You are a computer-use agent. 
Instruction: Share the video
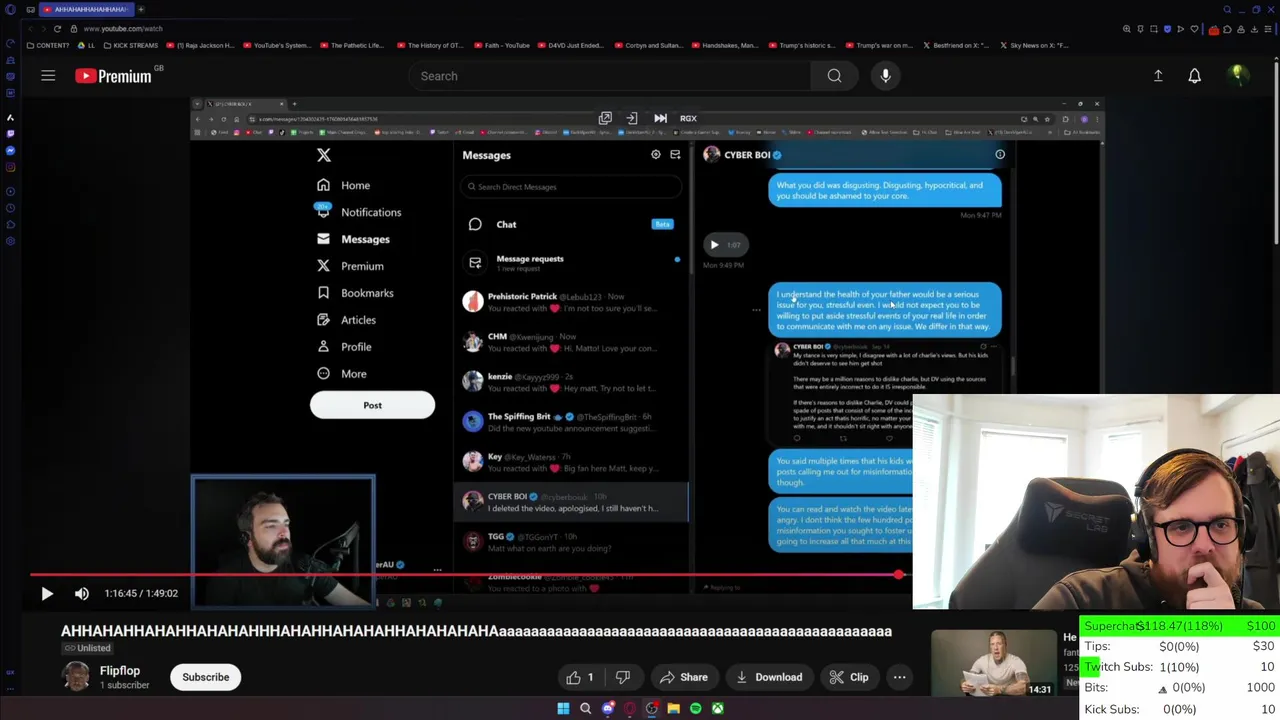coord(684,677)
